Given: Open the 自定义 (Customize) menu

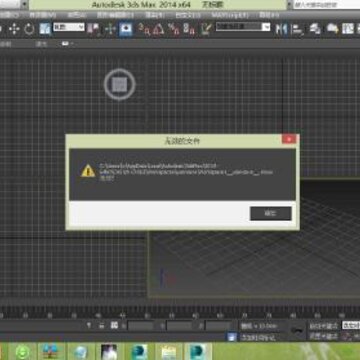Looking at the screenshot, I should [188, 15].
